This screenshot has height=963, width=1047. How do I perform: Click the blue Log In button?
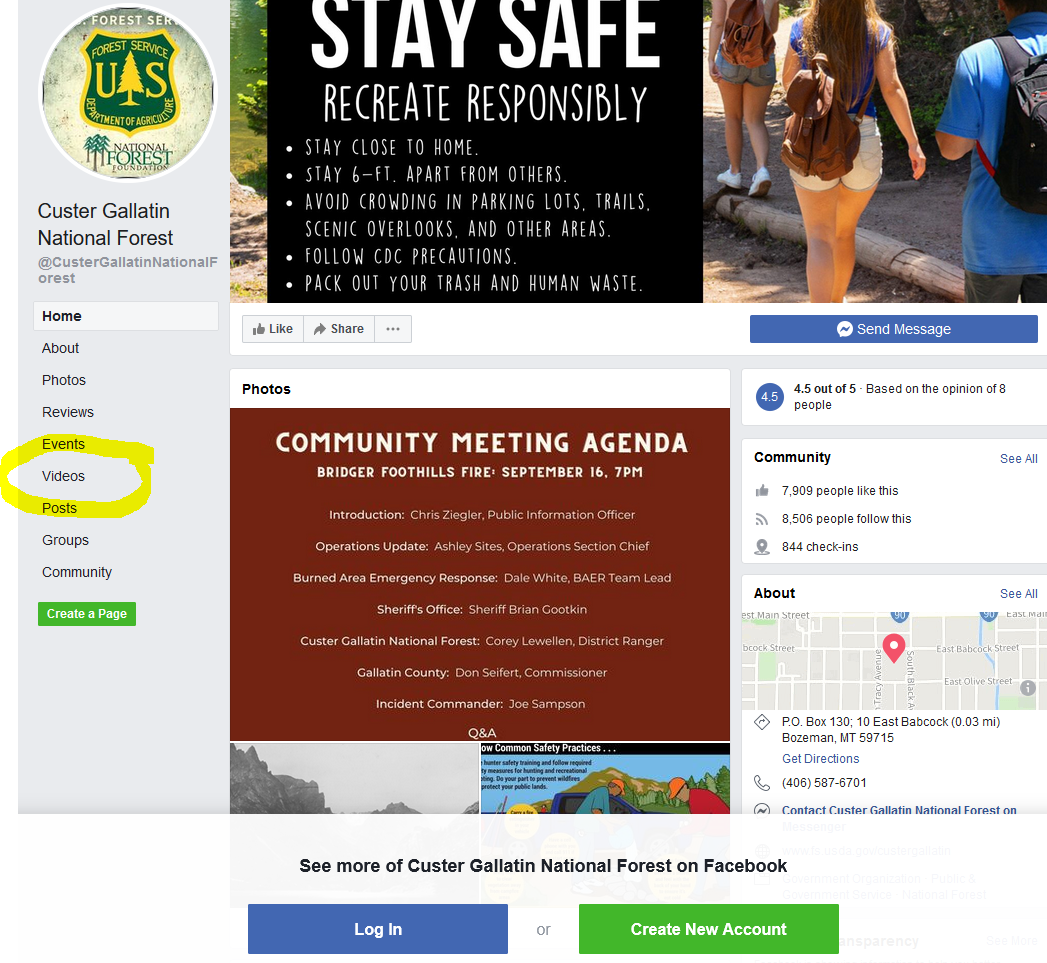[378, 929]
